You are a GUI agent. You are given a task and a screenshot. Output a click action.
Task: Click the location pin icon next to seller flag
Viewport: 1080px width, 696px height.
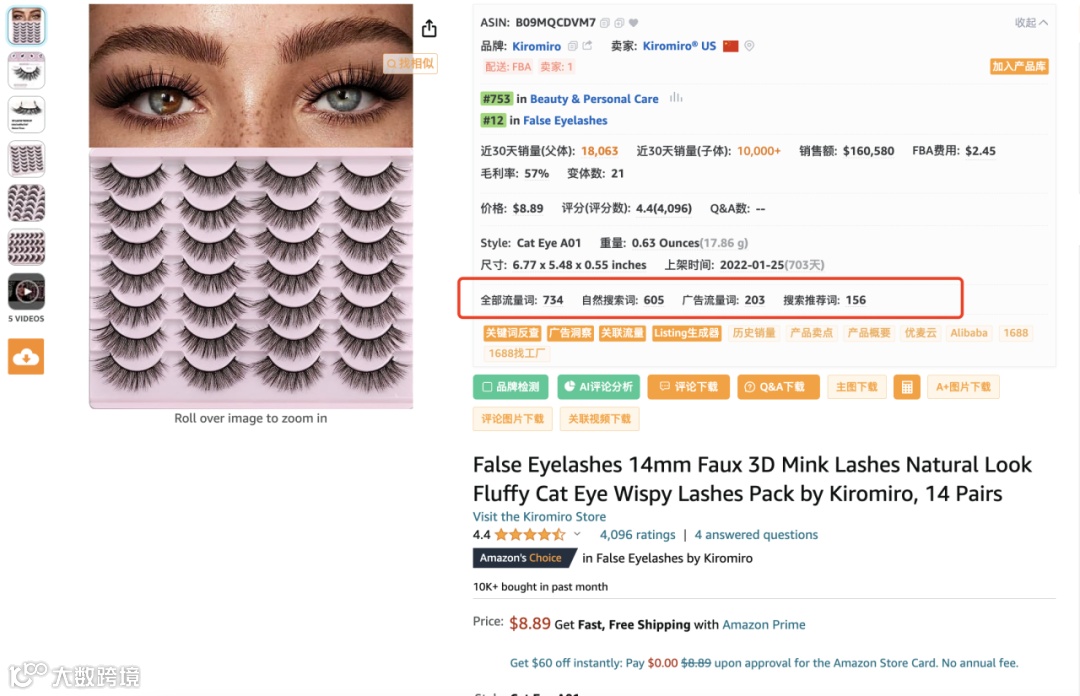748,46
